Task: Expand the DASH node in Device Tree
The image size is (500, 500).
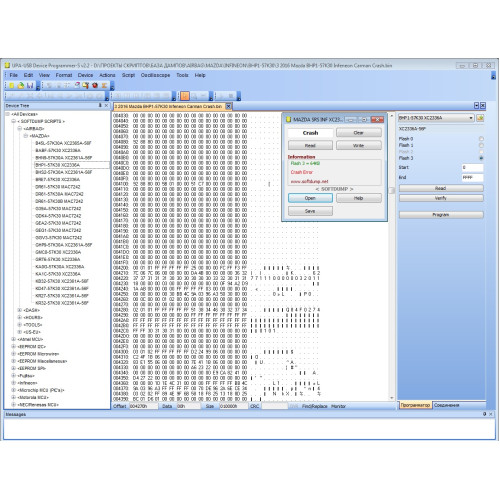Action: coord(19,310)
